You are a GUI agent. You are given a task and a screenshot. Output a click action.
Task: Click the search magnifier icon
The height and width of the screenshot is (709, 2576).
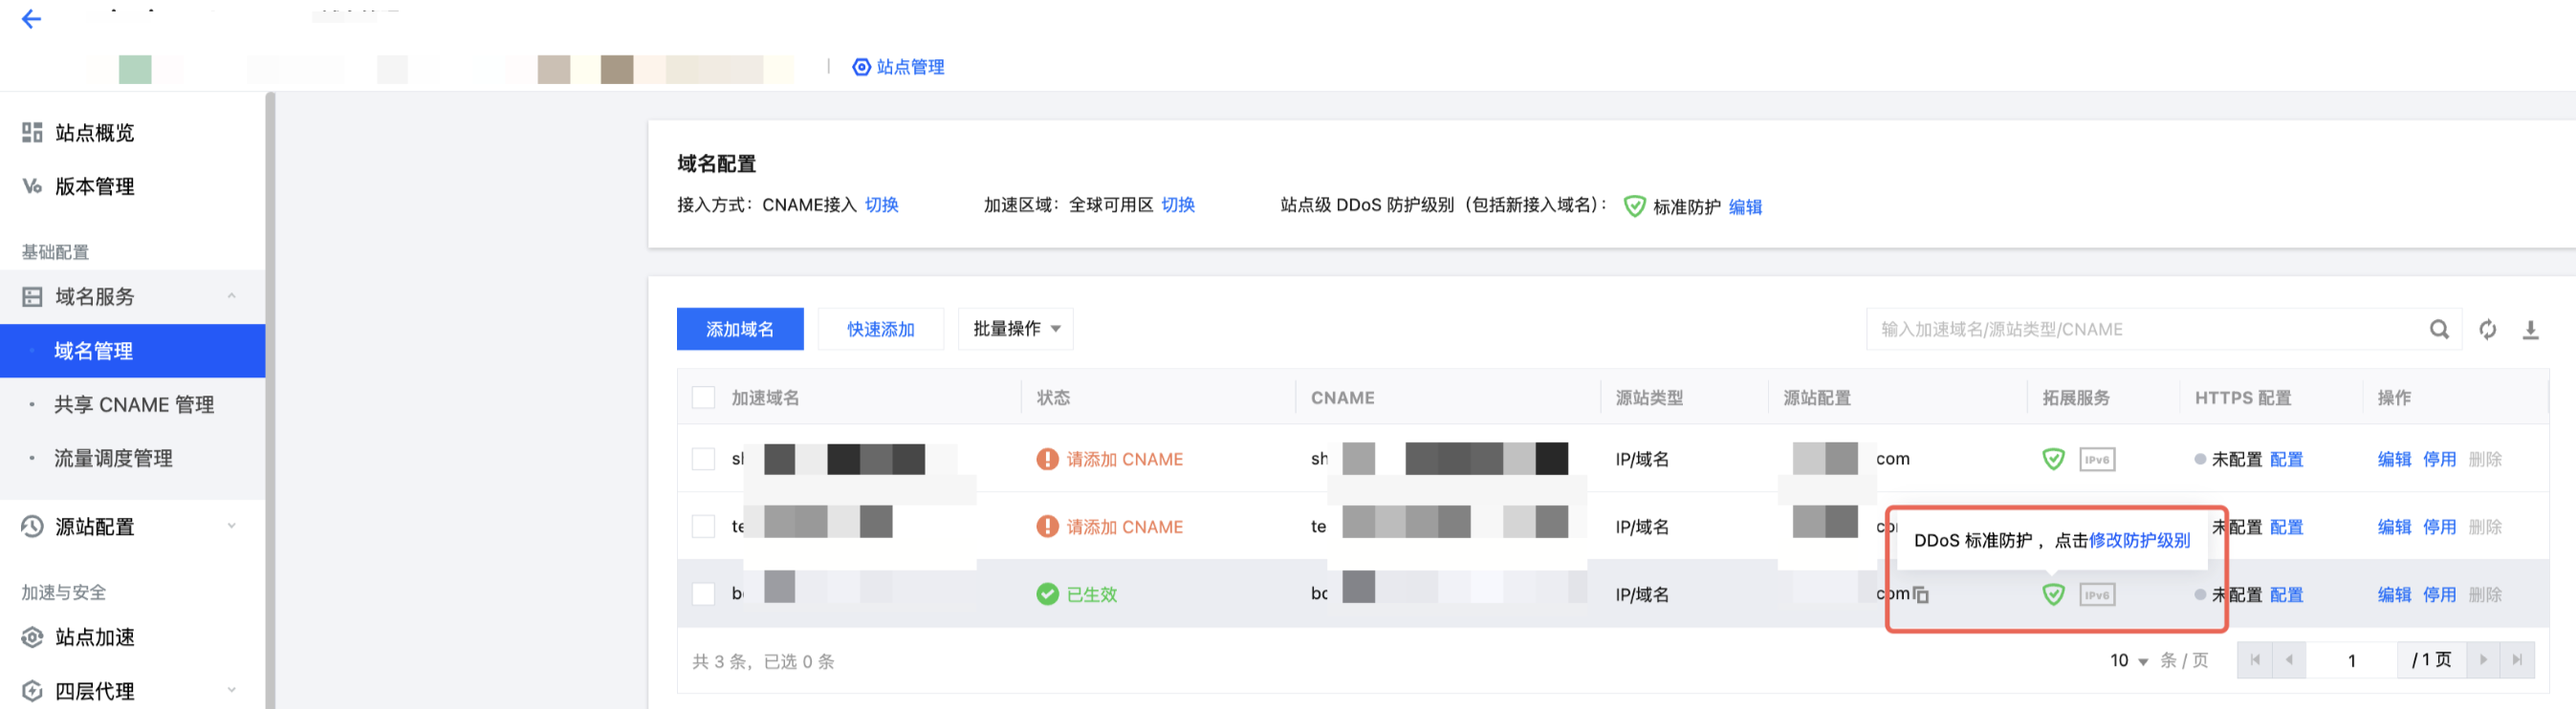tap(2439, 329)
